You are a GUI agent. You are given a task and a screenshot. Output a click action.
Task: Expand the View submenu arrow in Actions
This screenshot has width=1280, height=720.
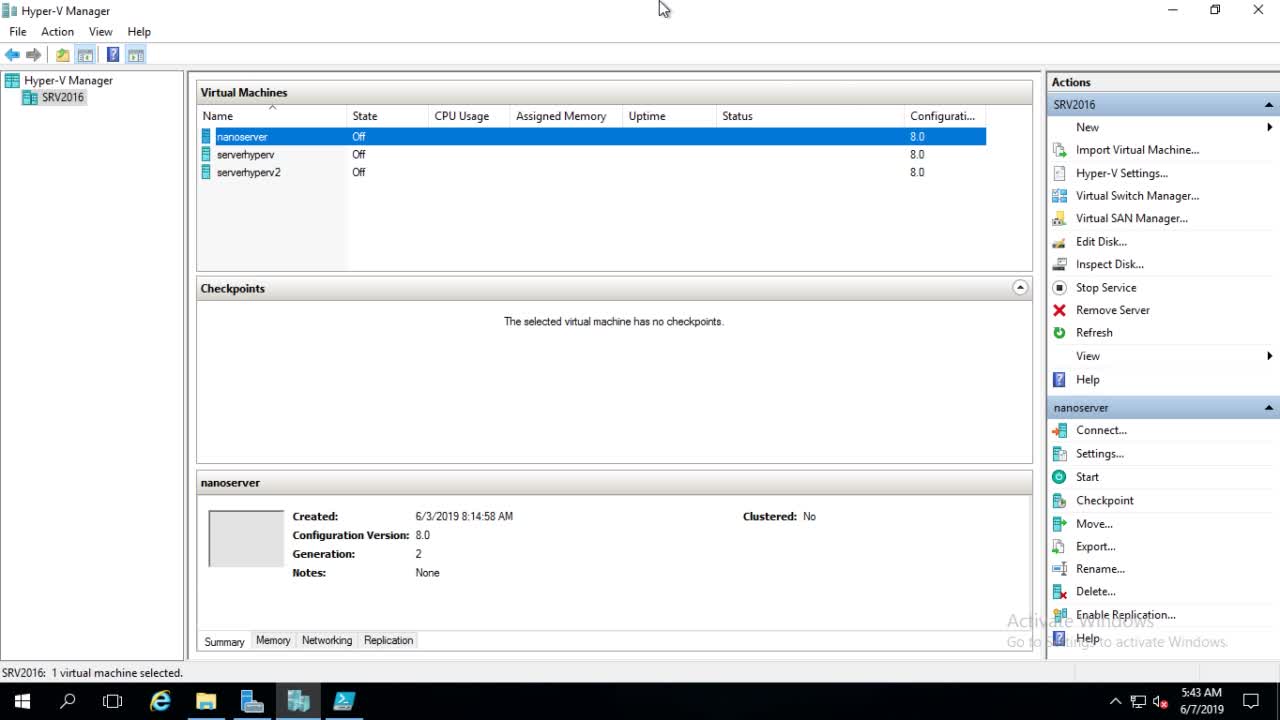point(1269,356)
